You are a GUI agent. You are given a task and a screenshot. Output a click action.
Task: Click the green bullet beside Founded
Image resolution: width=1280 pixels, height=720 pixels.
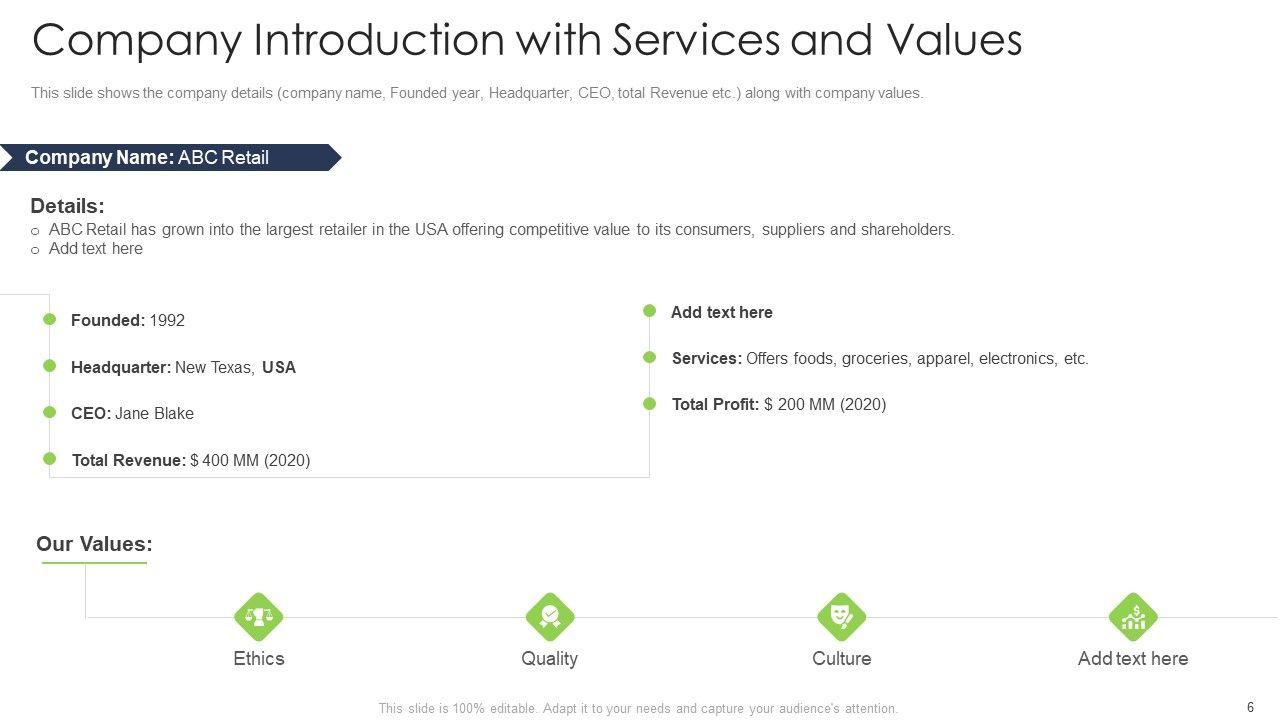[49, 319]
